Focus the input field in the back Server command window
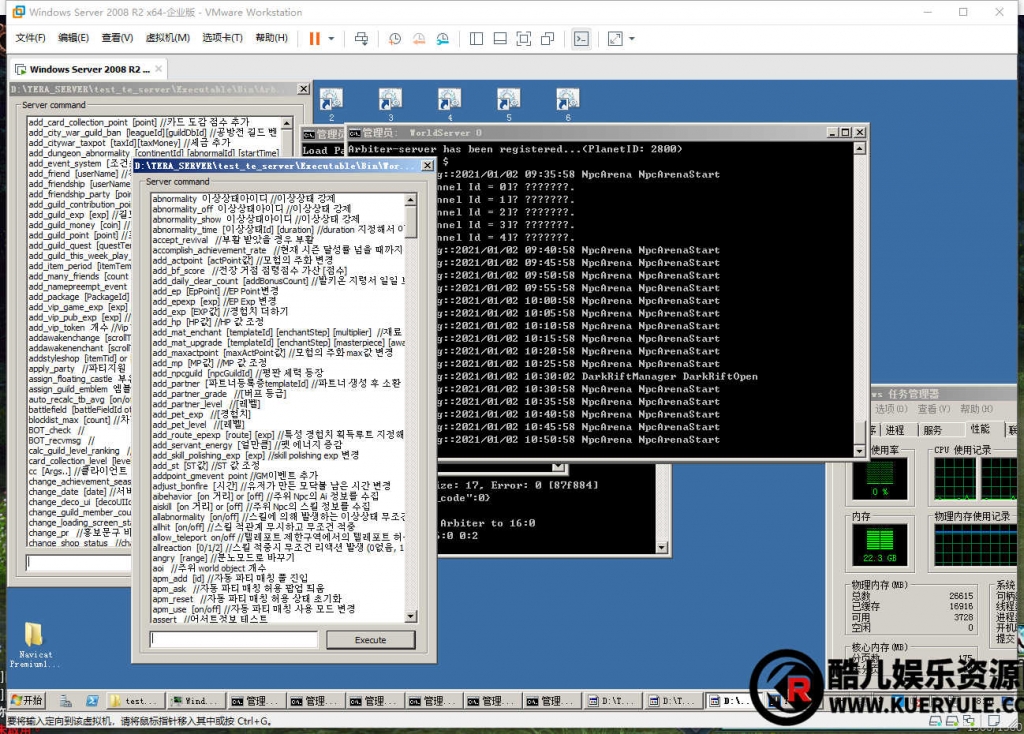 coord(78,562)
